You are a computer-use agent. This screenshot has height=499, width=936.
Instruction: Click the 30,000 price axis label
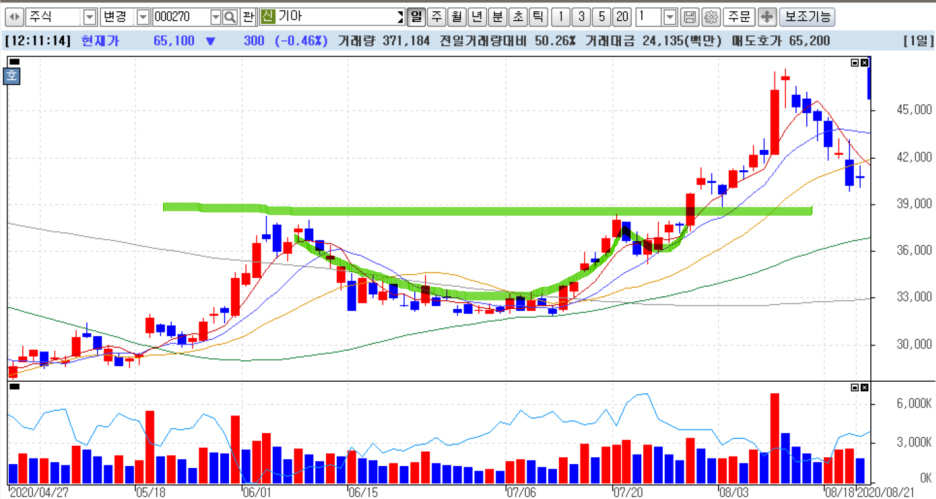tap(914, 344)
